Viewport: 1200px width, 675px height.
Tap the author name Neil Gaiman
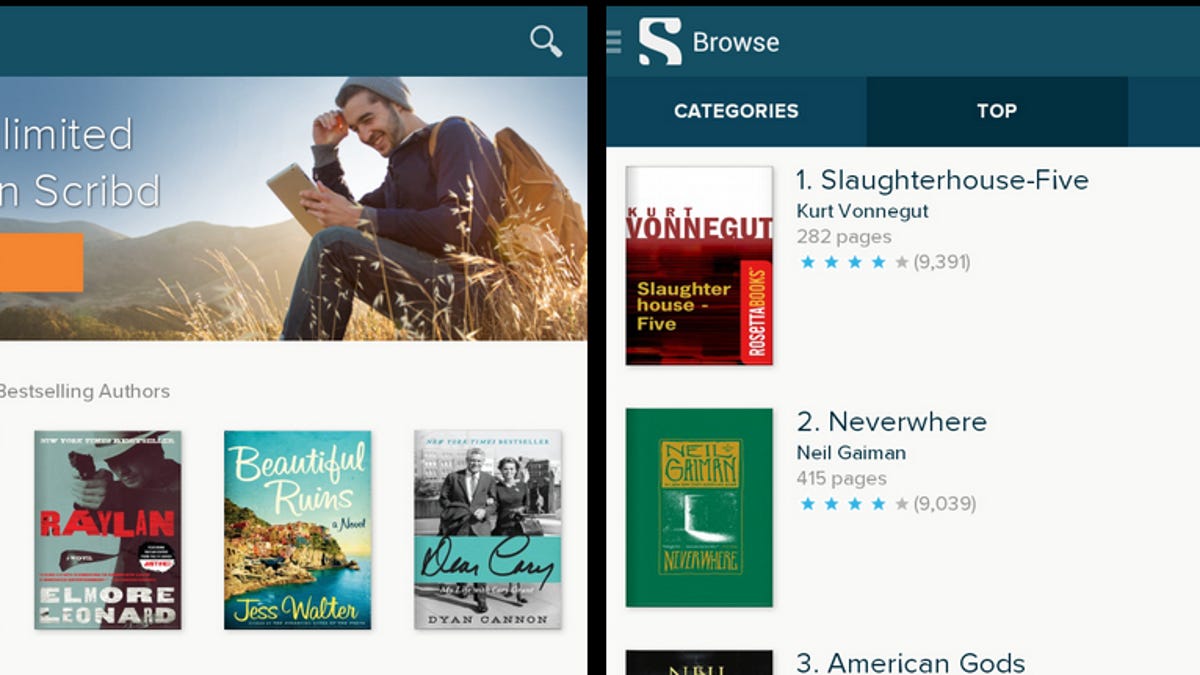click(853, 453)
